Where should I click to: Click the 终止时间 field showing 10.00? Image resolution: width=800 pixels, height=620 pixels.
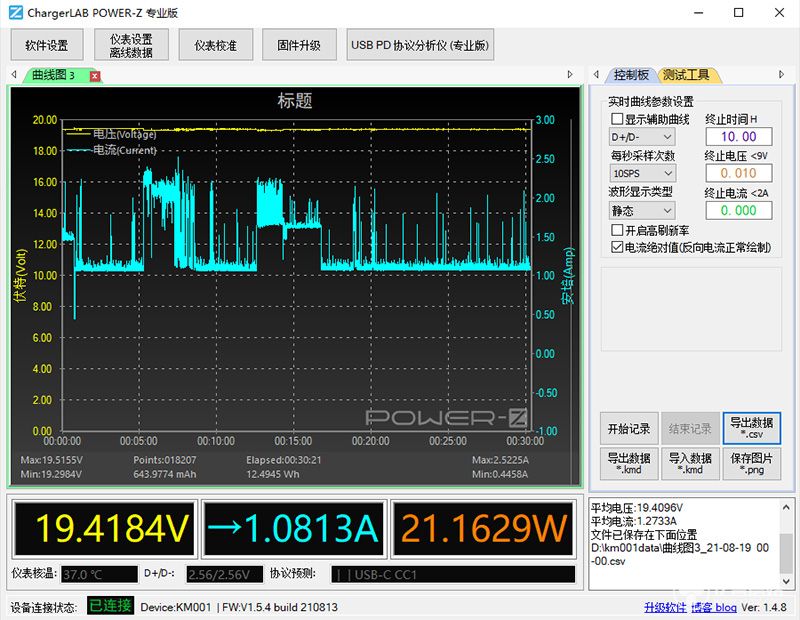pos(738,137)
